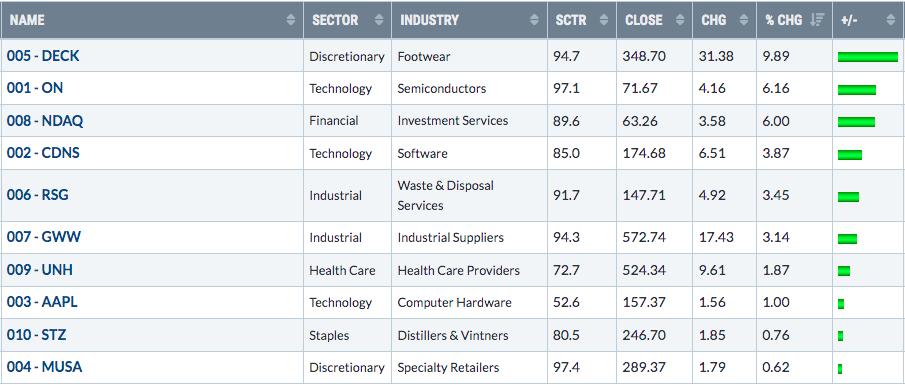The width and height of the screenshot is (905, 385).
Task: Open the 006 - RSG symbol link
Action: (38, 195)
